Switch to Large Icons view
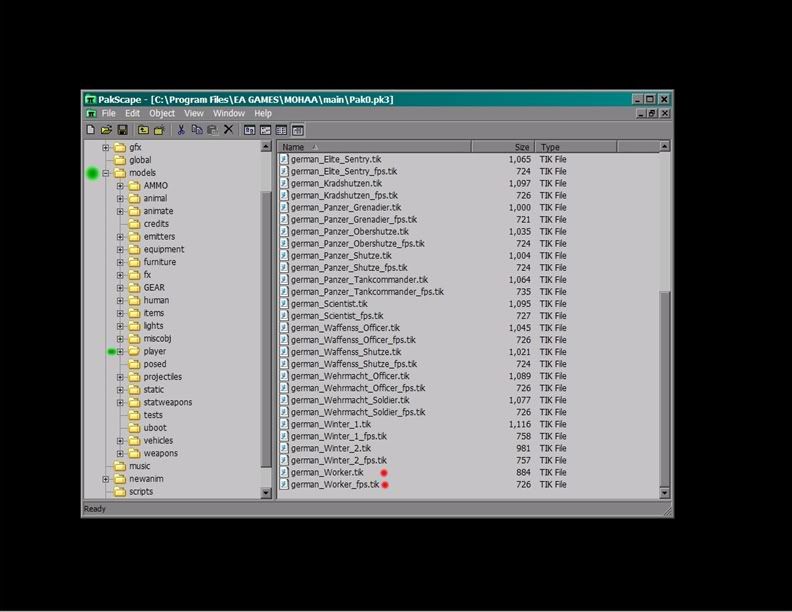 coord(249,130)
